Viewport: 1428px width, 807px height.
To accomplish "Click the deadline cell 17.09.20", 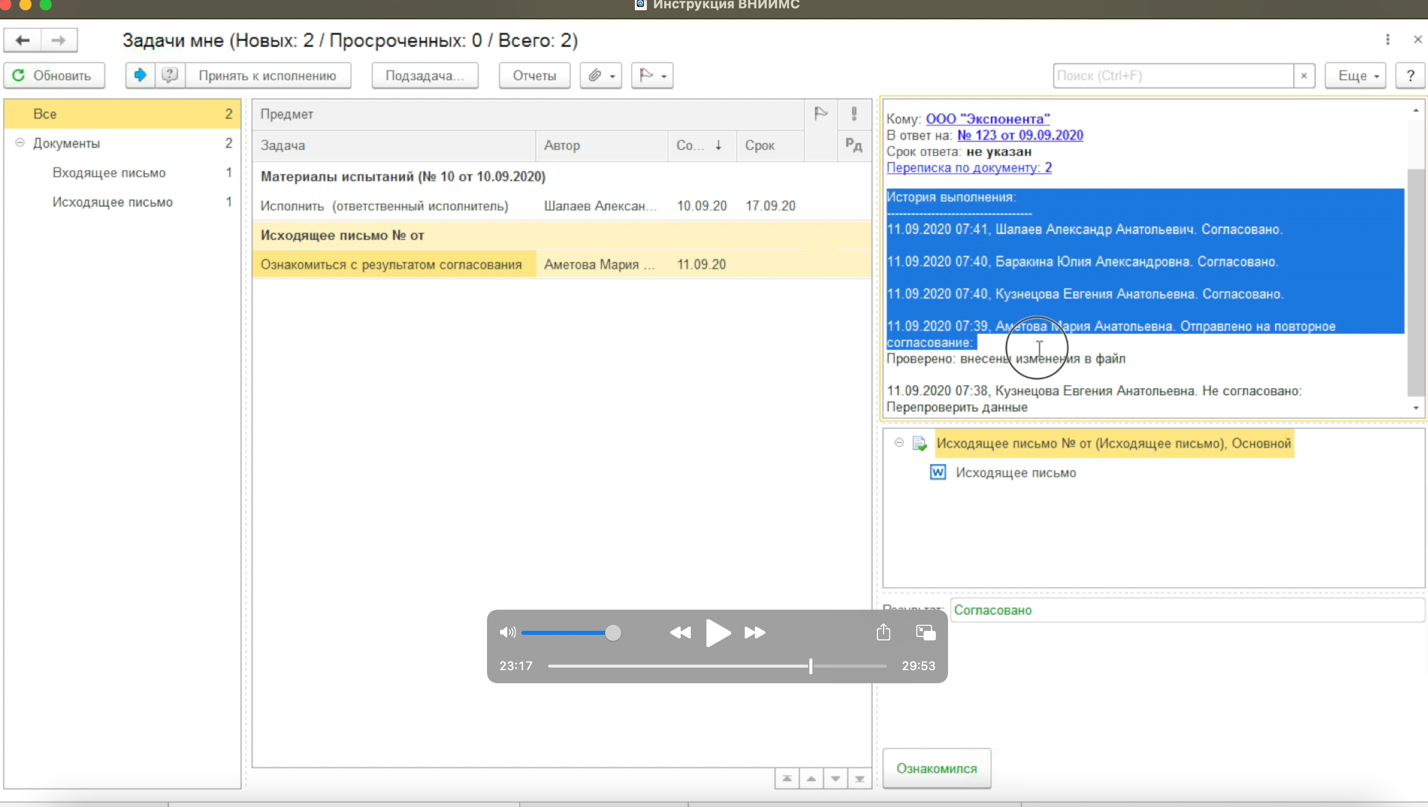I will pyautogui.click(x=770, y=206).
